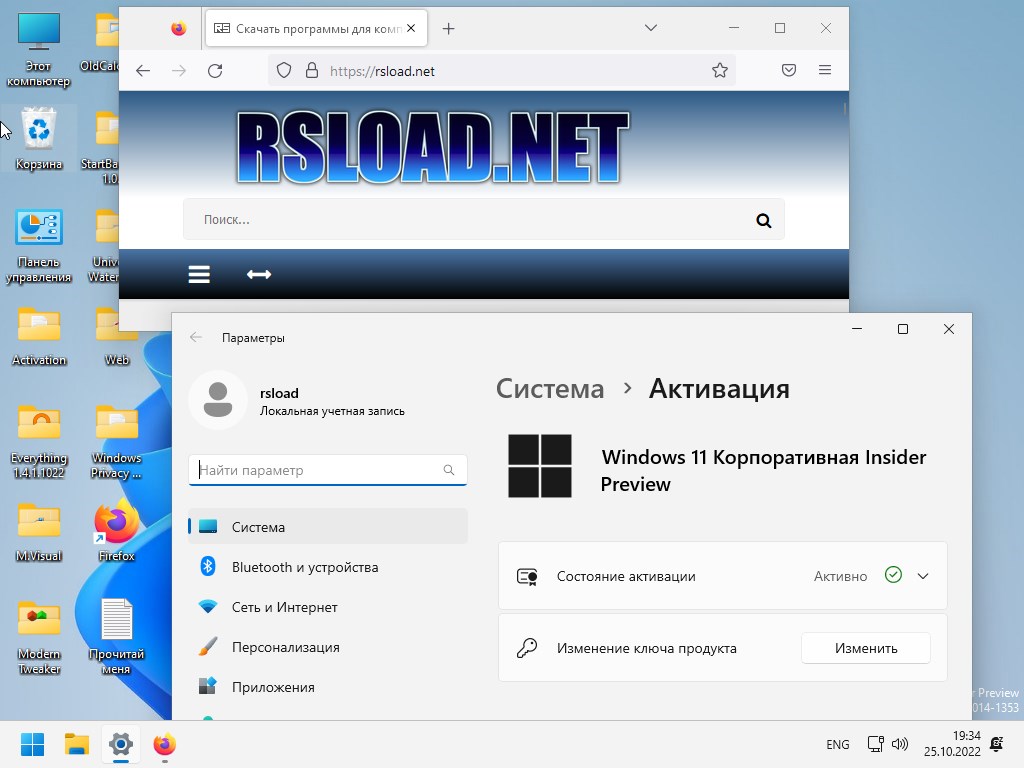This screenshot has width=1024, height=768.
Task: Select the 'Web' desktop folder
Action: (116, 336)
